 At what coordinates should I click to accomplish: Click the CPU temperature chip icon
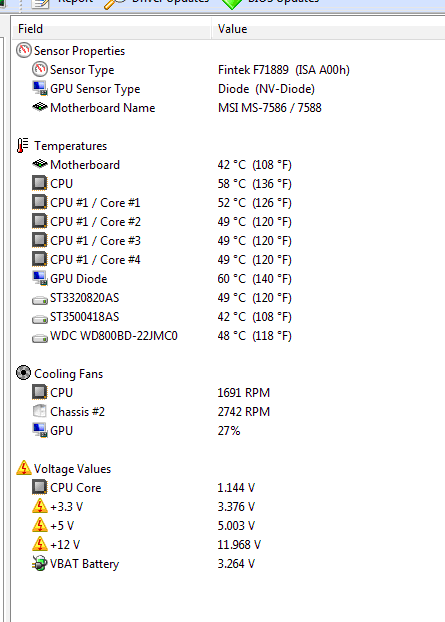coord(40,183)
